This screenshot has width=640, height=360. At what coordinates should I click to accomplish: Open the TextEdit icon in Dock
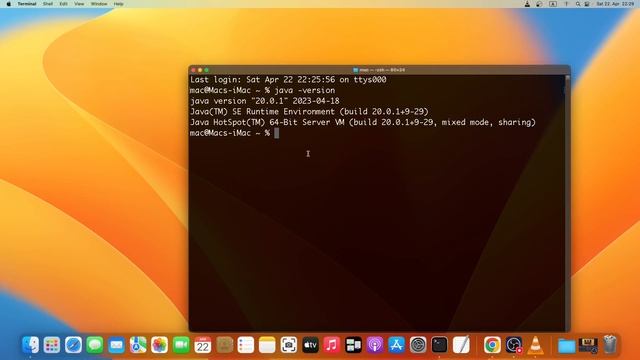point(461,345)
